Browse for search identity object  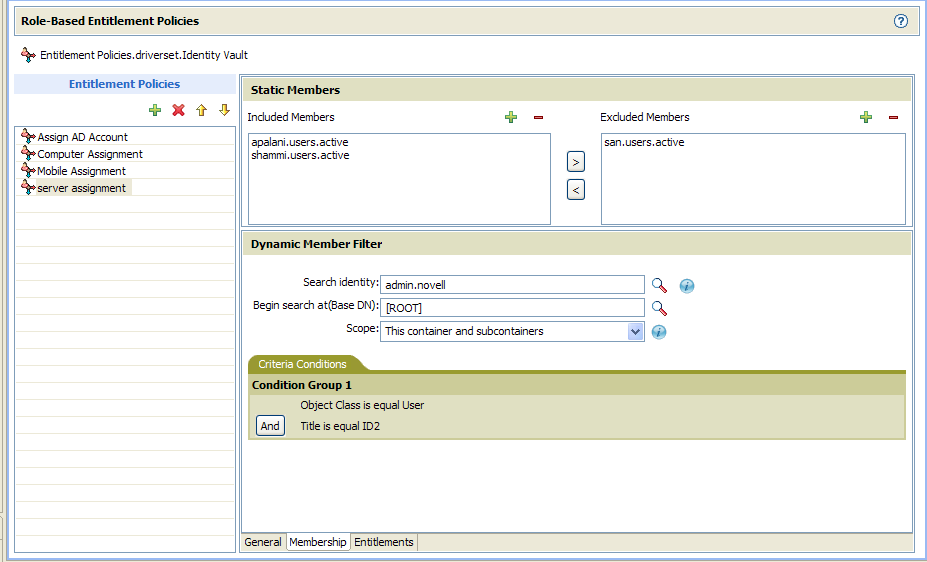(659, 285)
